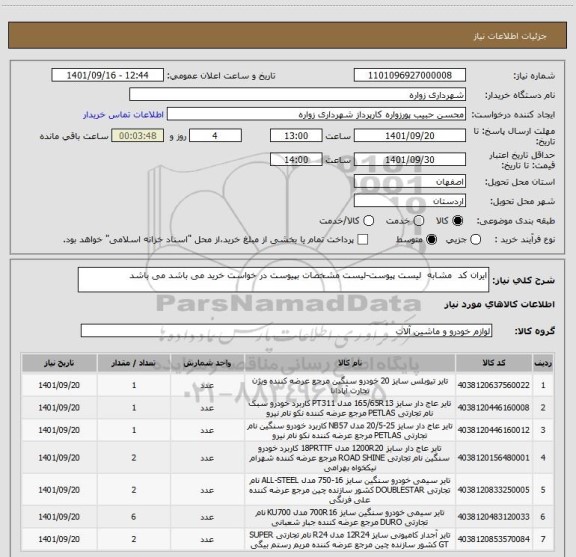The width and height of the screenshot is (576, 557).
Task: Click the delivery province field اصفهان
Action: coord(410,182)
